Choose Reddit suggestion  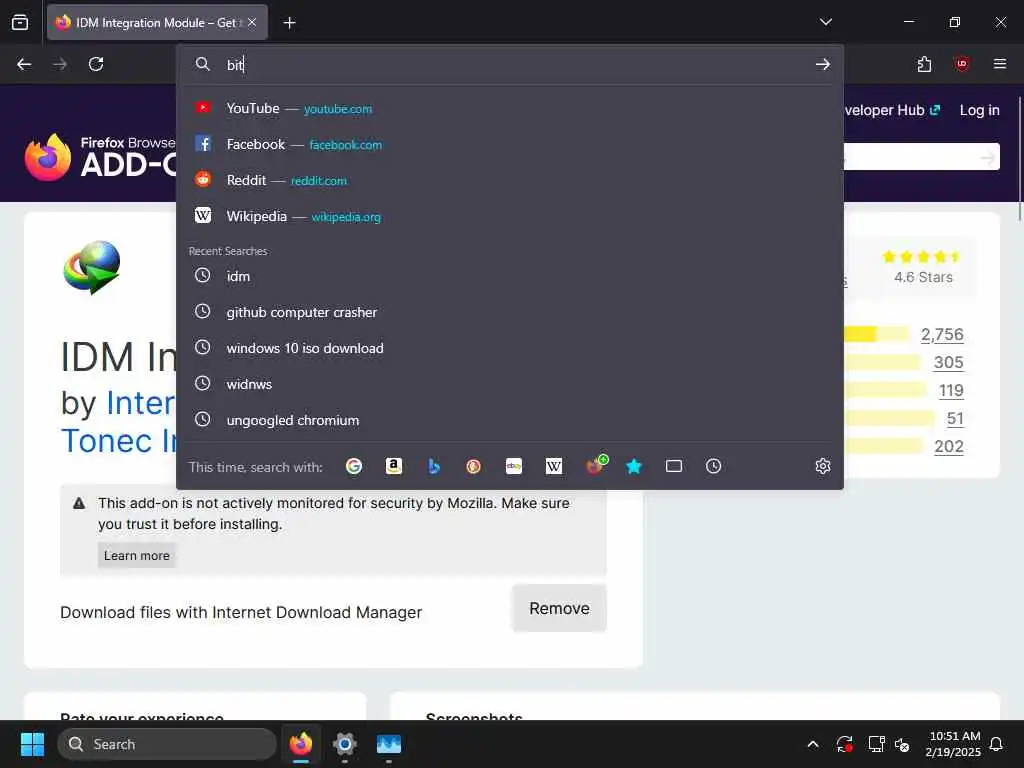(x=509, y=180)
